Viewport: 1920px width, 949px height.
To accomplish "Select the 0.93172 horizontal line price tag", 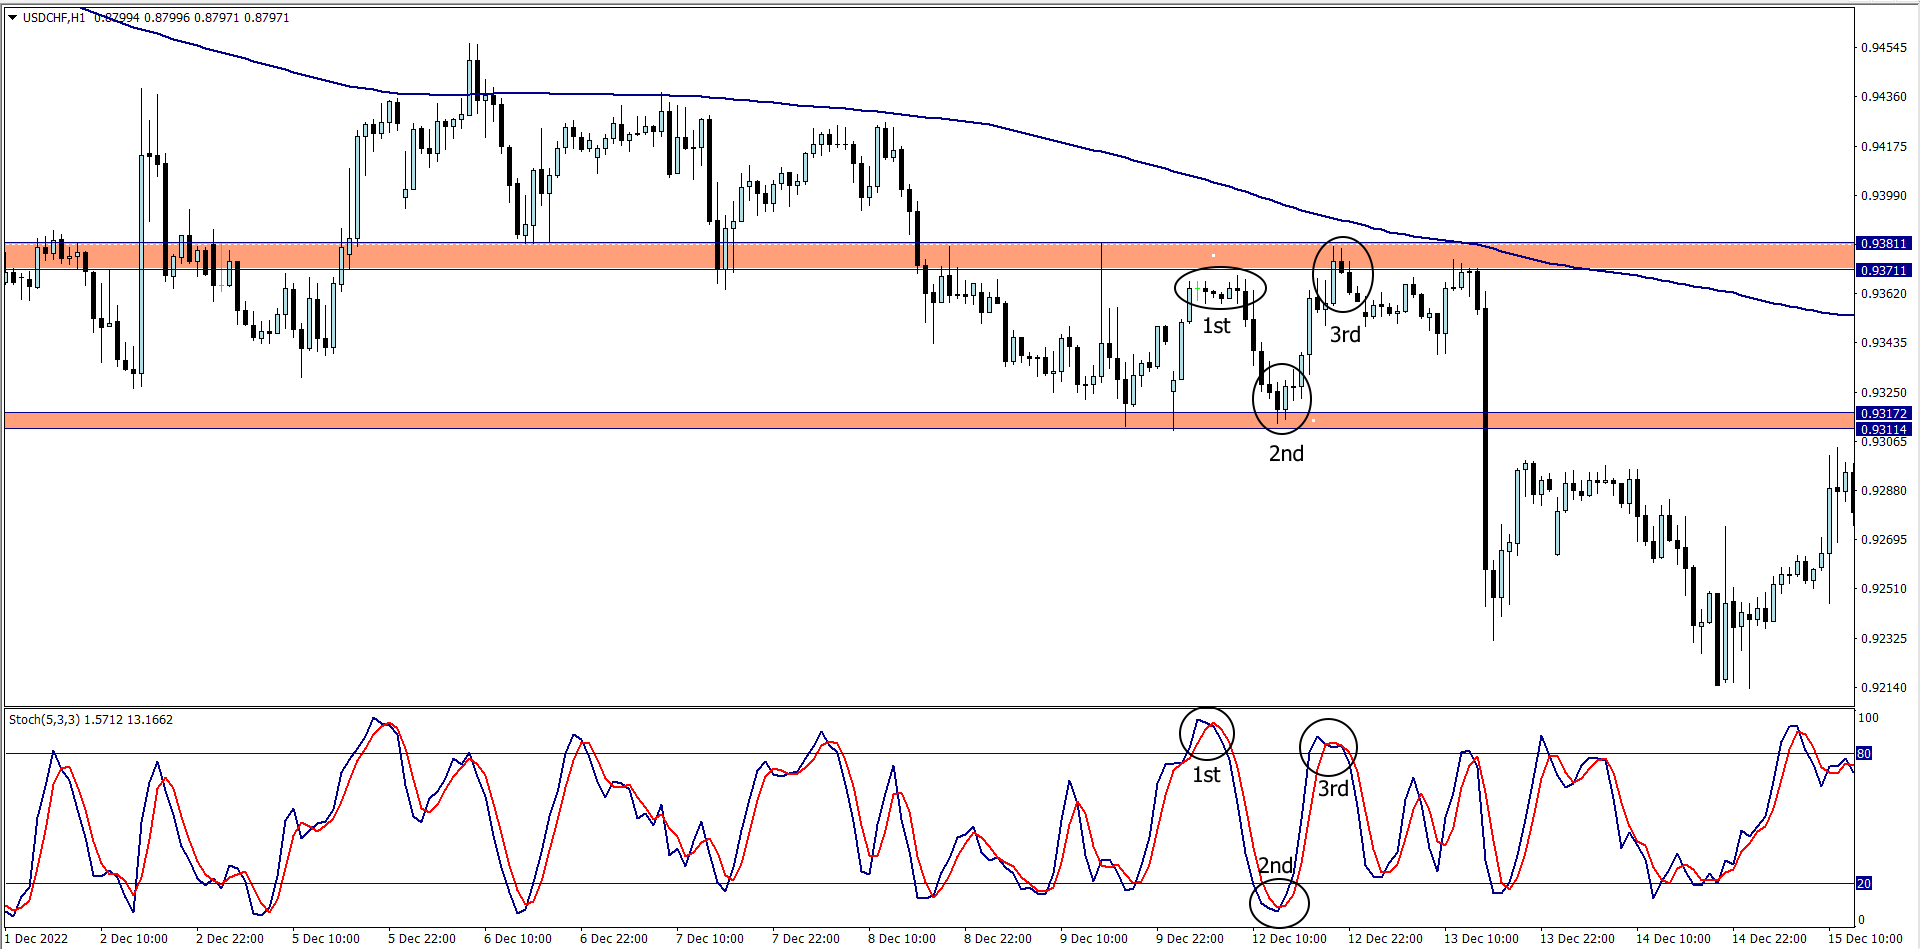I will coord(1884,414).
